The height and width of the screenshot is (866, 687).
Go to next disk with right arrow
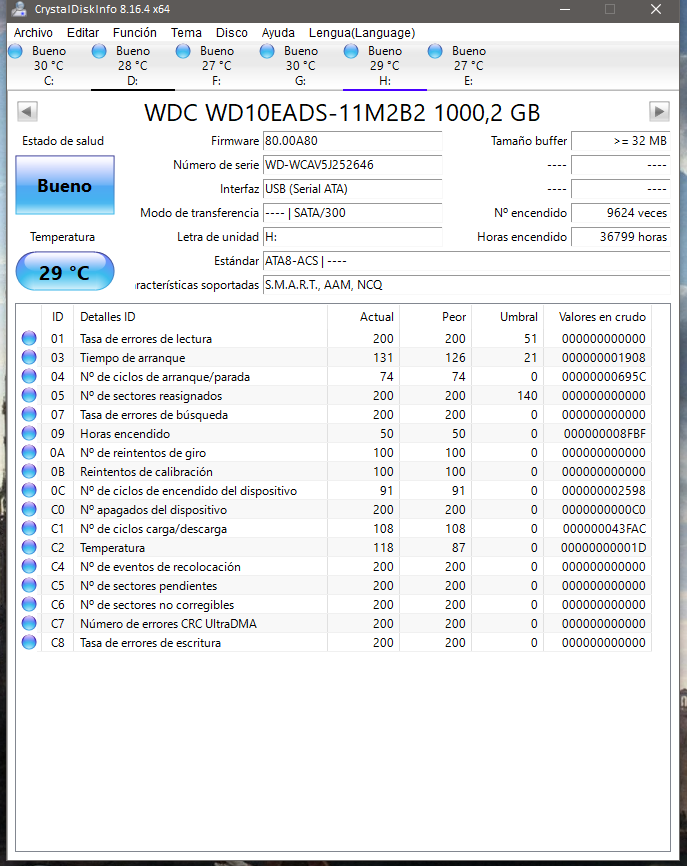tap(659, 112)
